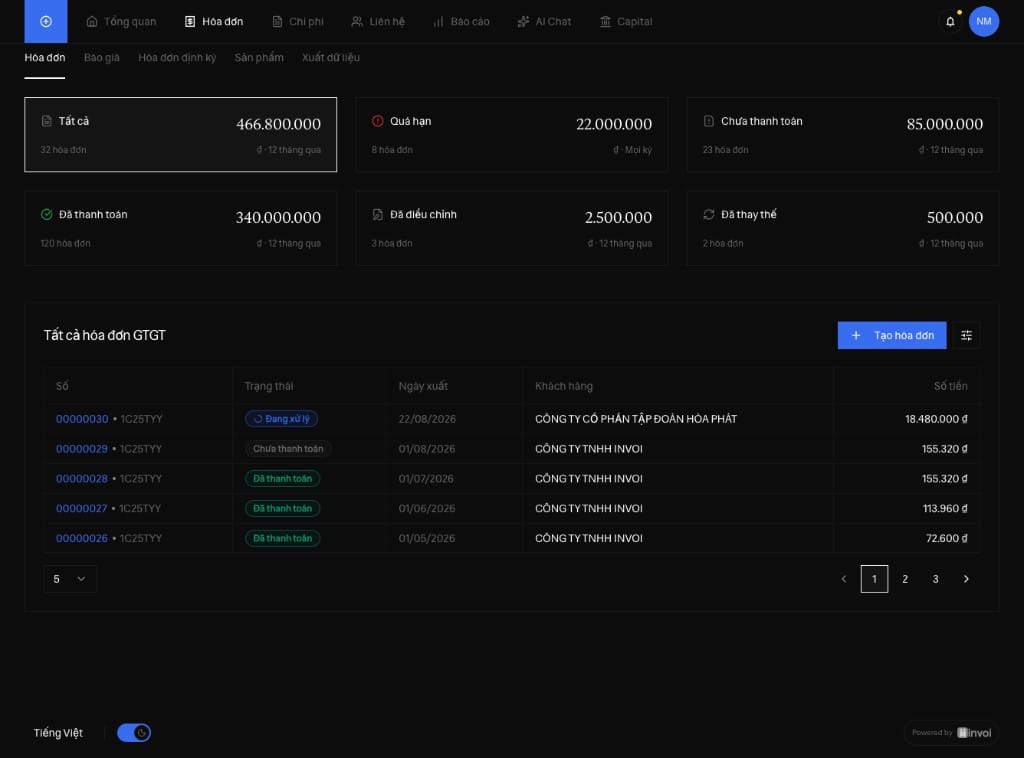The image size is (1024, 758).
Task: Open invoice 00000030 link
Action: (82, 419)
